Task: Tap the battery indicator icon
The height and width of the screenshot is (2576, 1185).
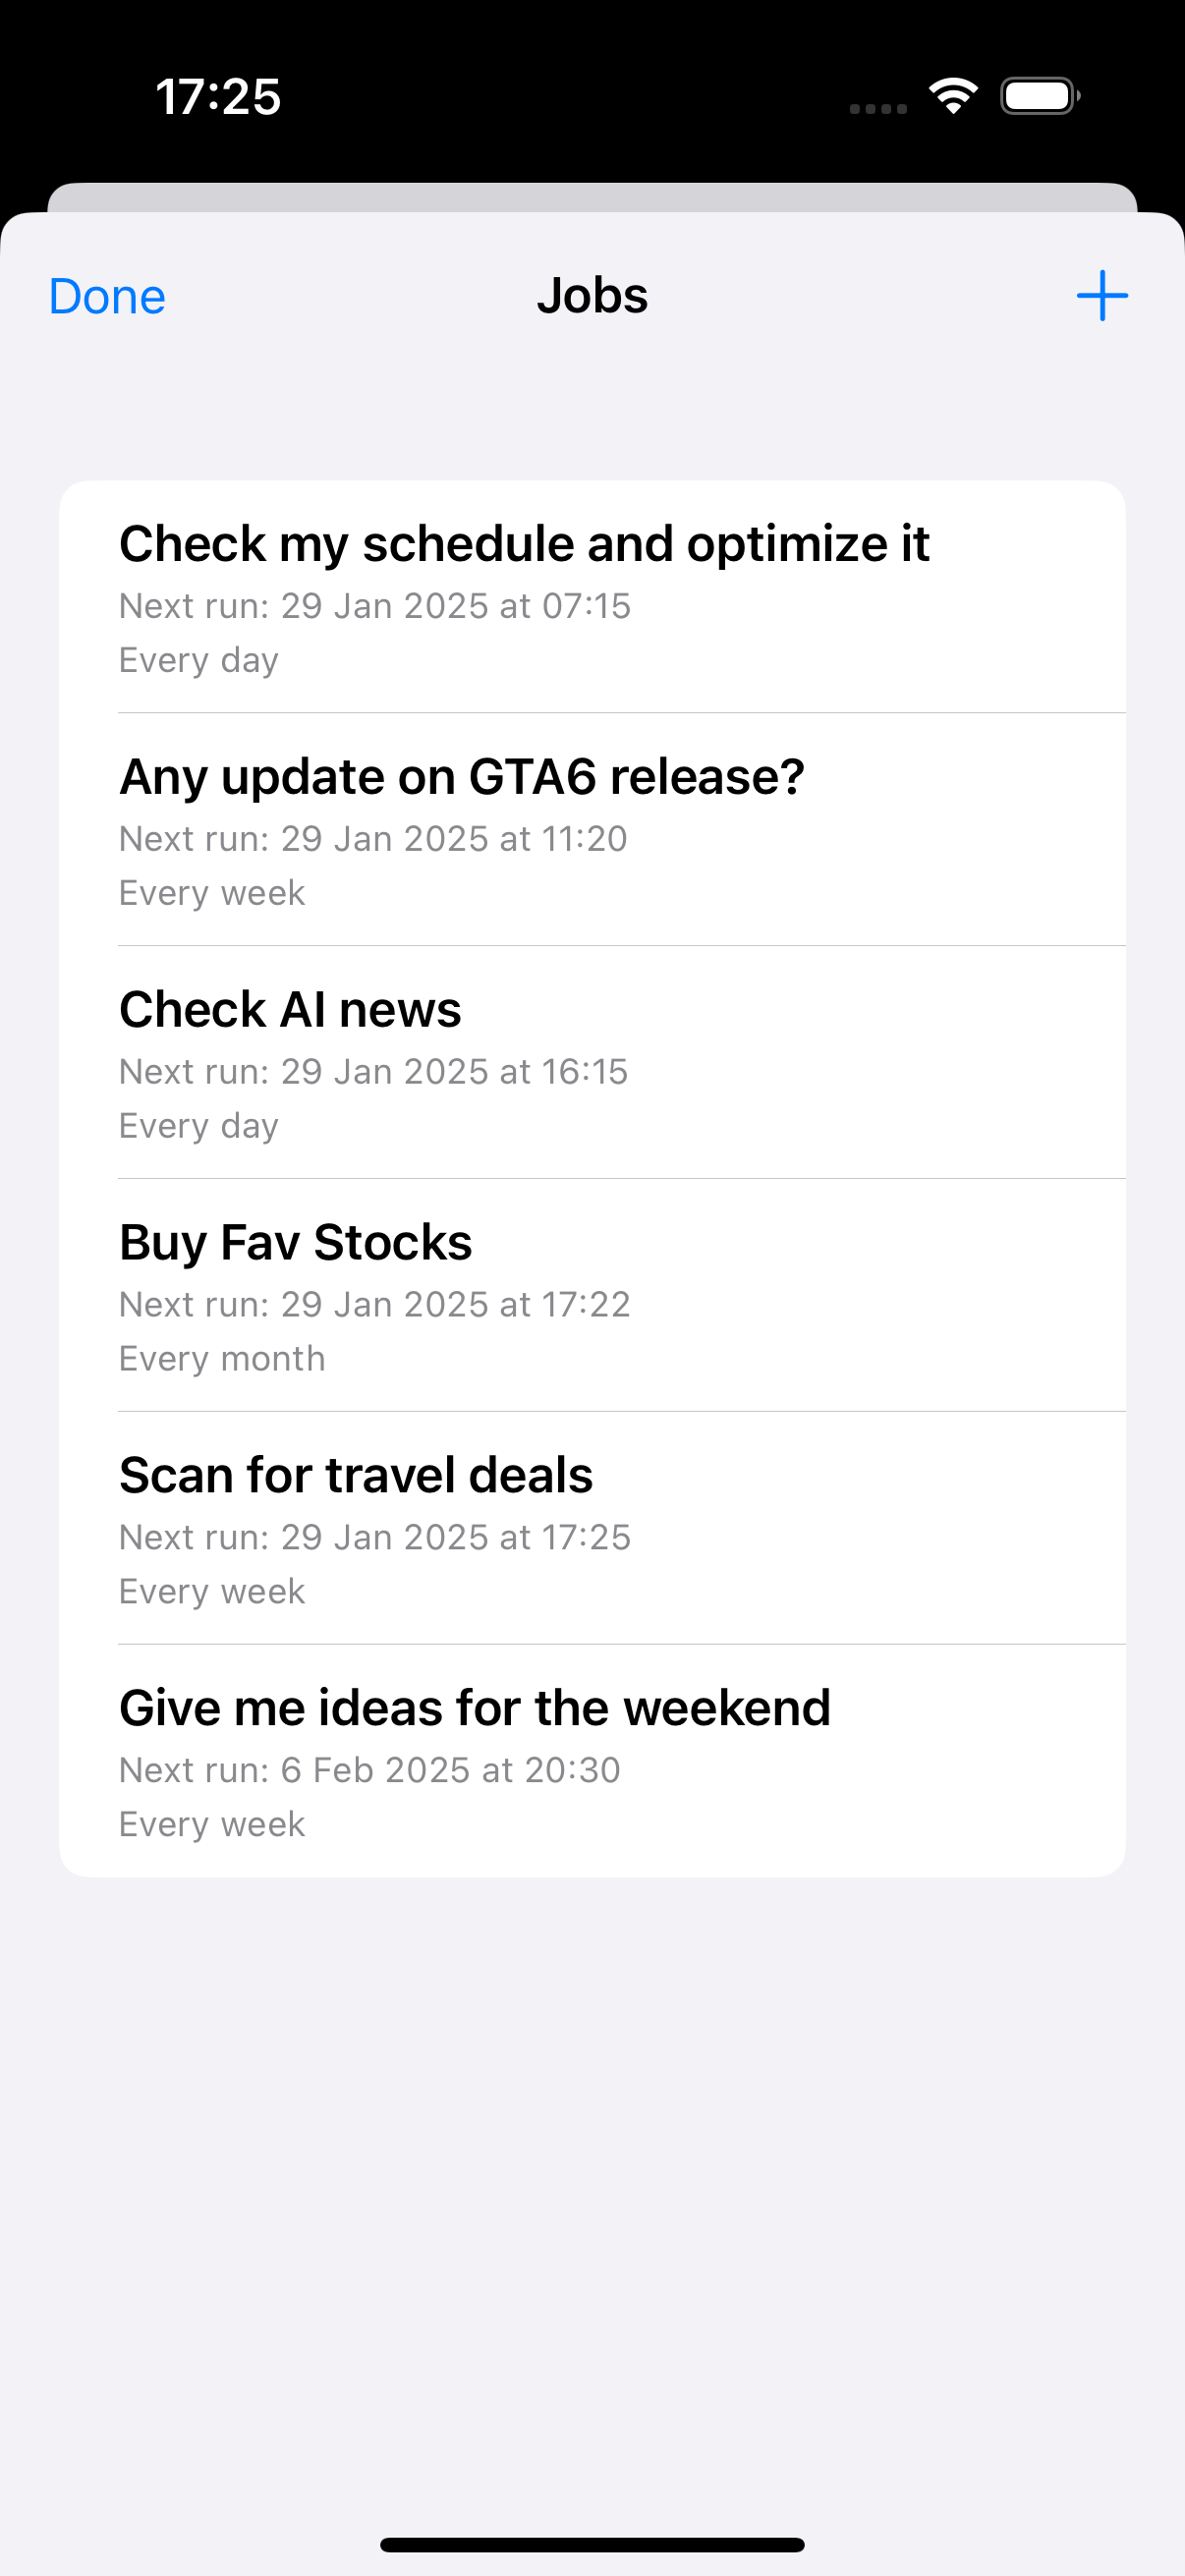Action: pyautogui.click(x=1039, y=96)
